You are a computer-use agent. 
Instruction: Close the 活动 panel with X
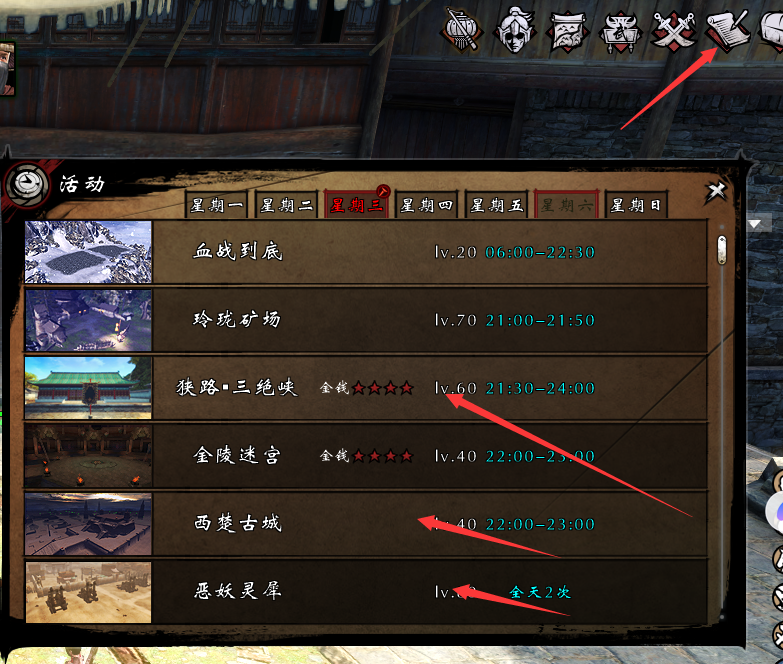716,191
